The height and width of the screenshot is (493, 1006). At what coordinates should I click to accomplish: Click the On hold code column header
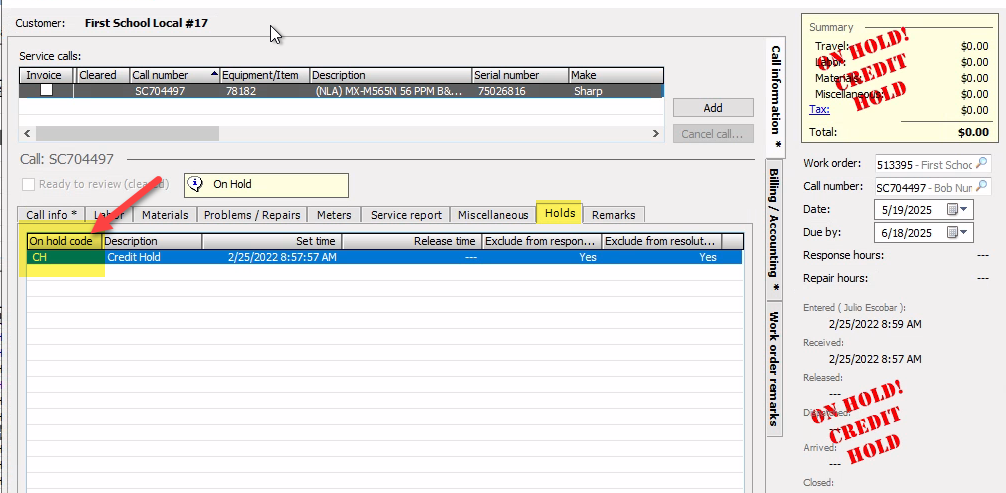65,241
